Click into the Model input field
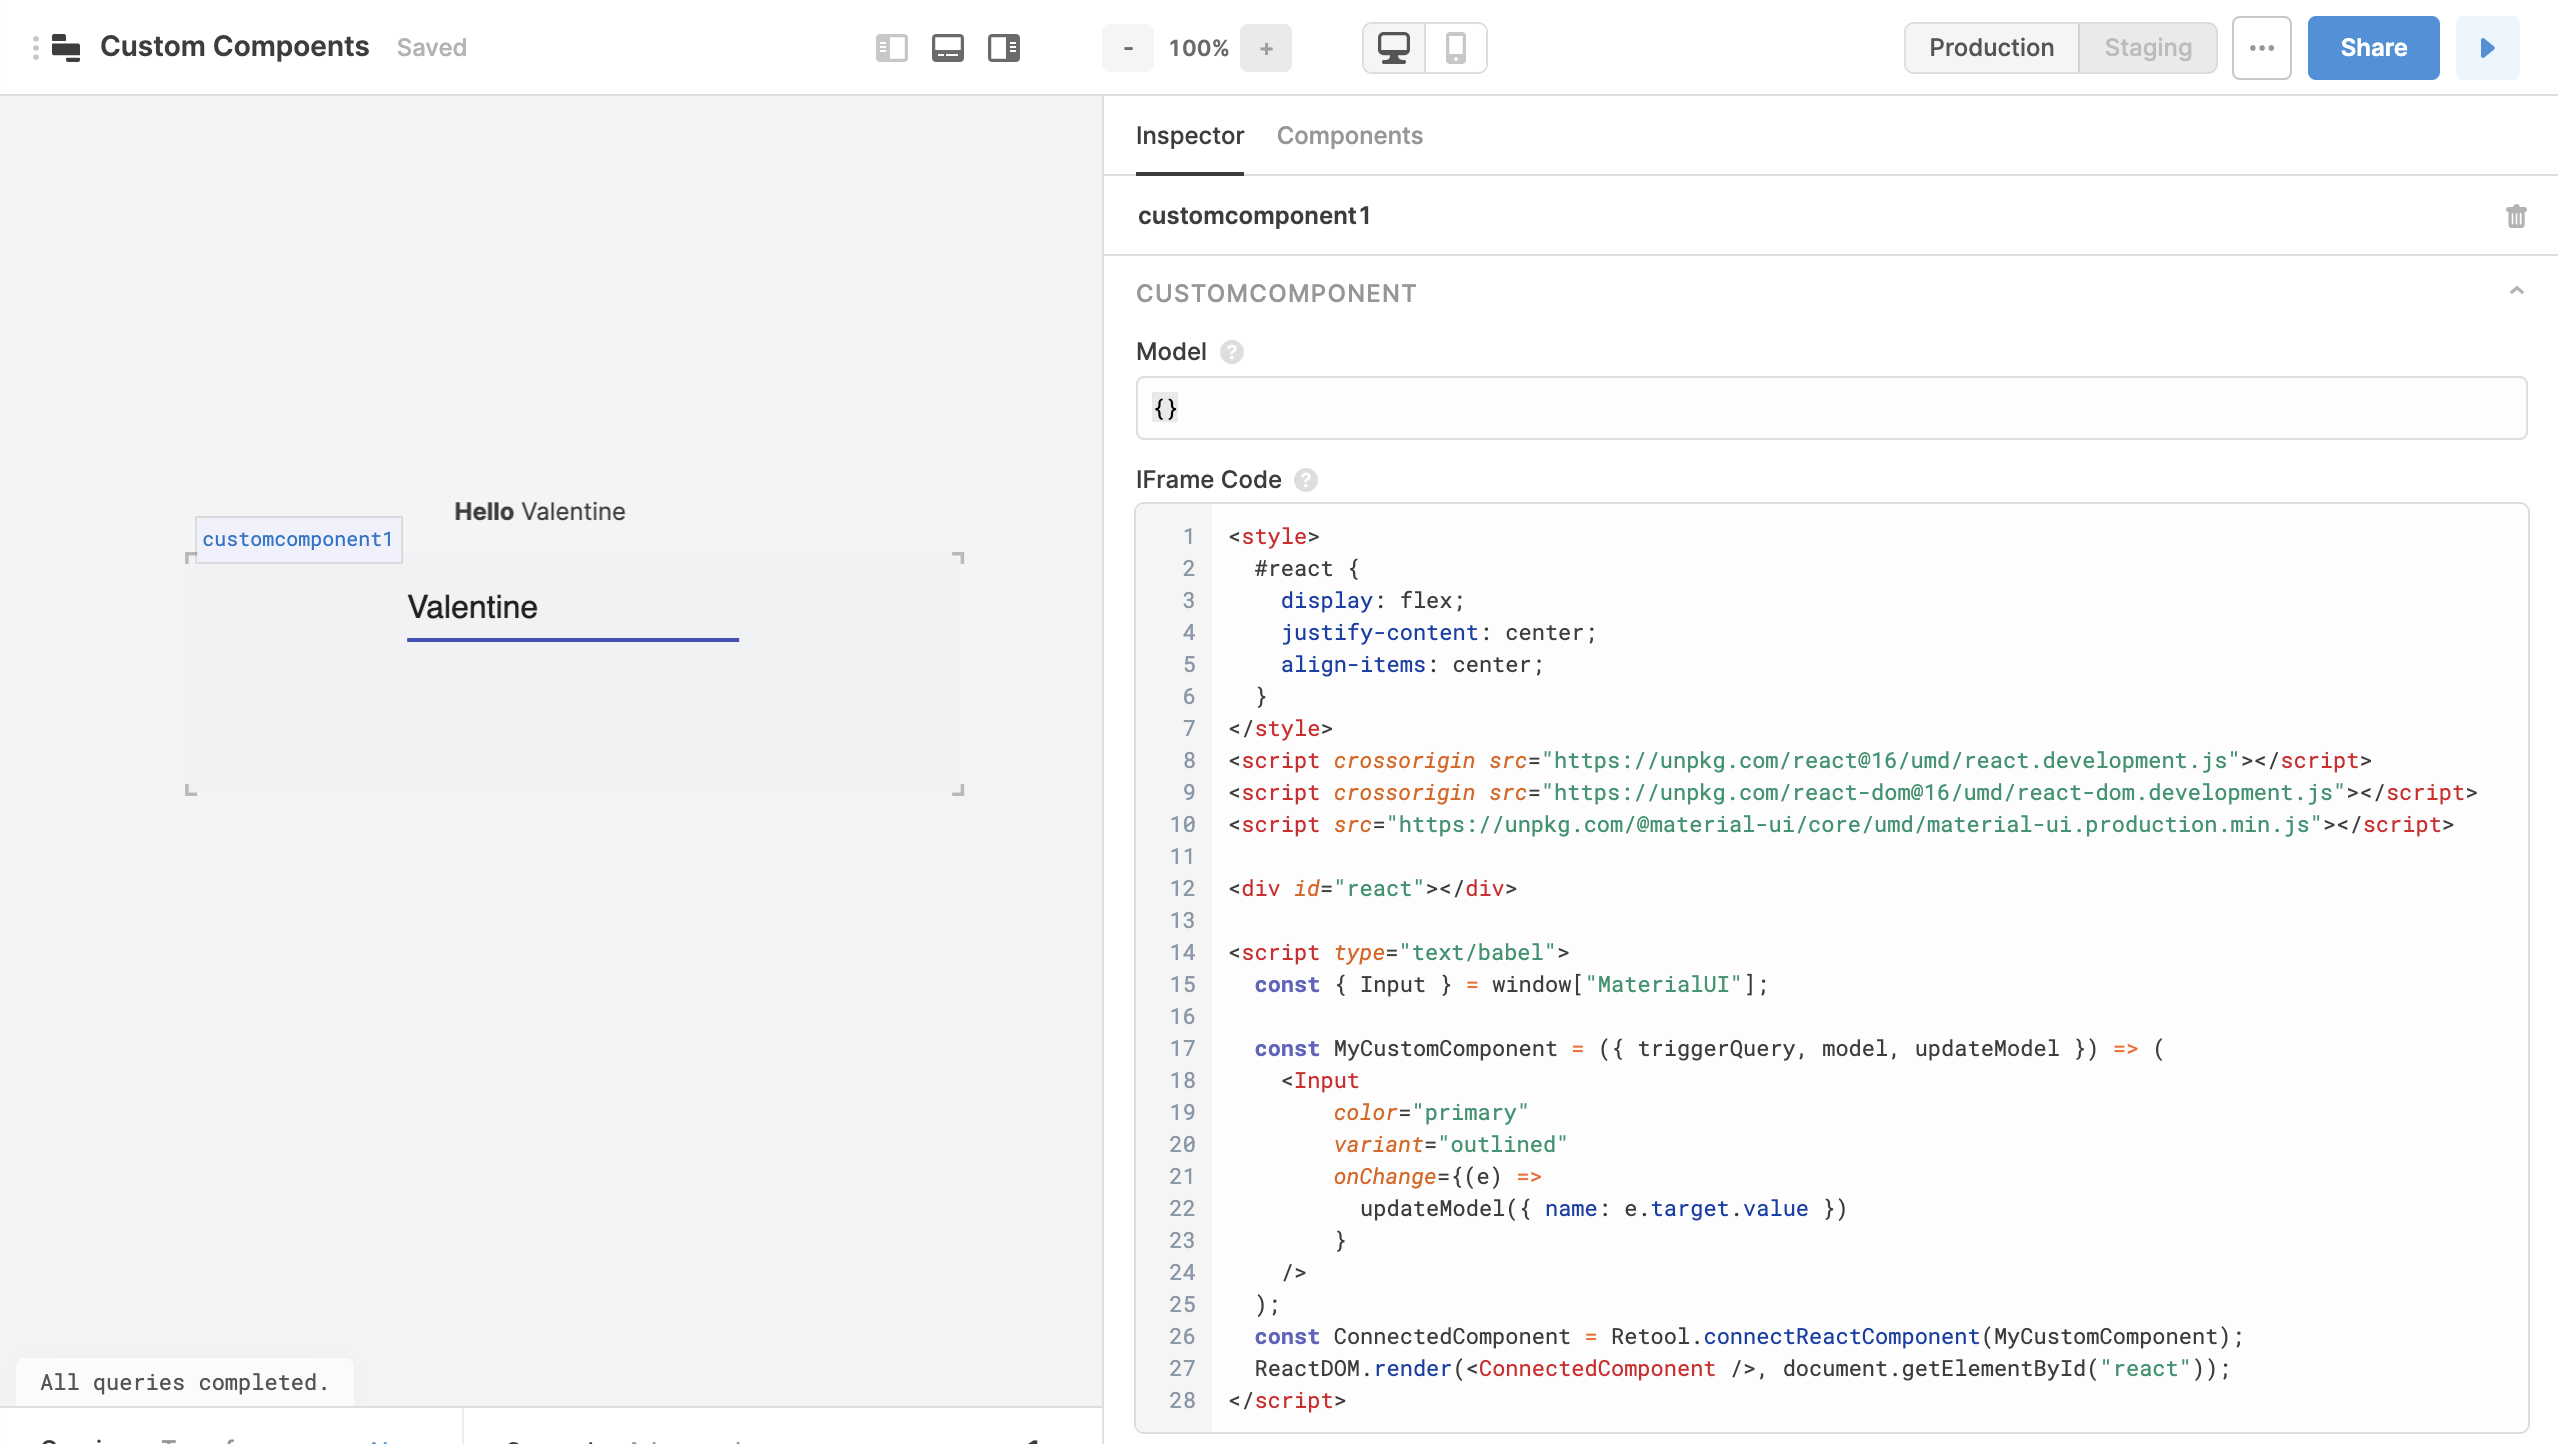 [x=1831, y=408]
